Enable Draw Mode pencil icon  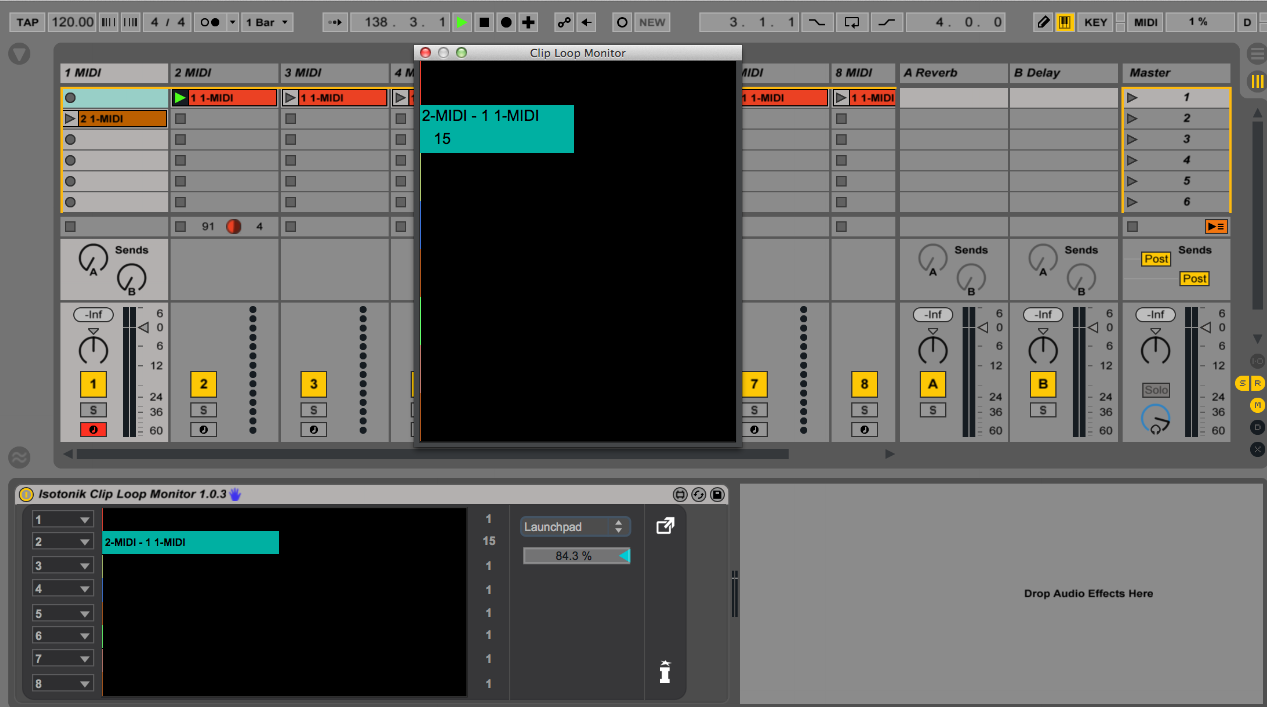[1043, 22]
